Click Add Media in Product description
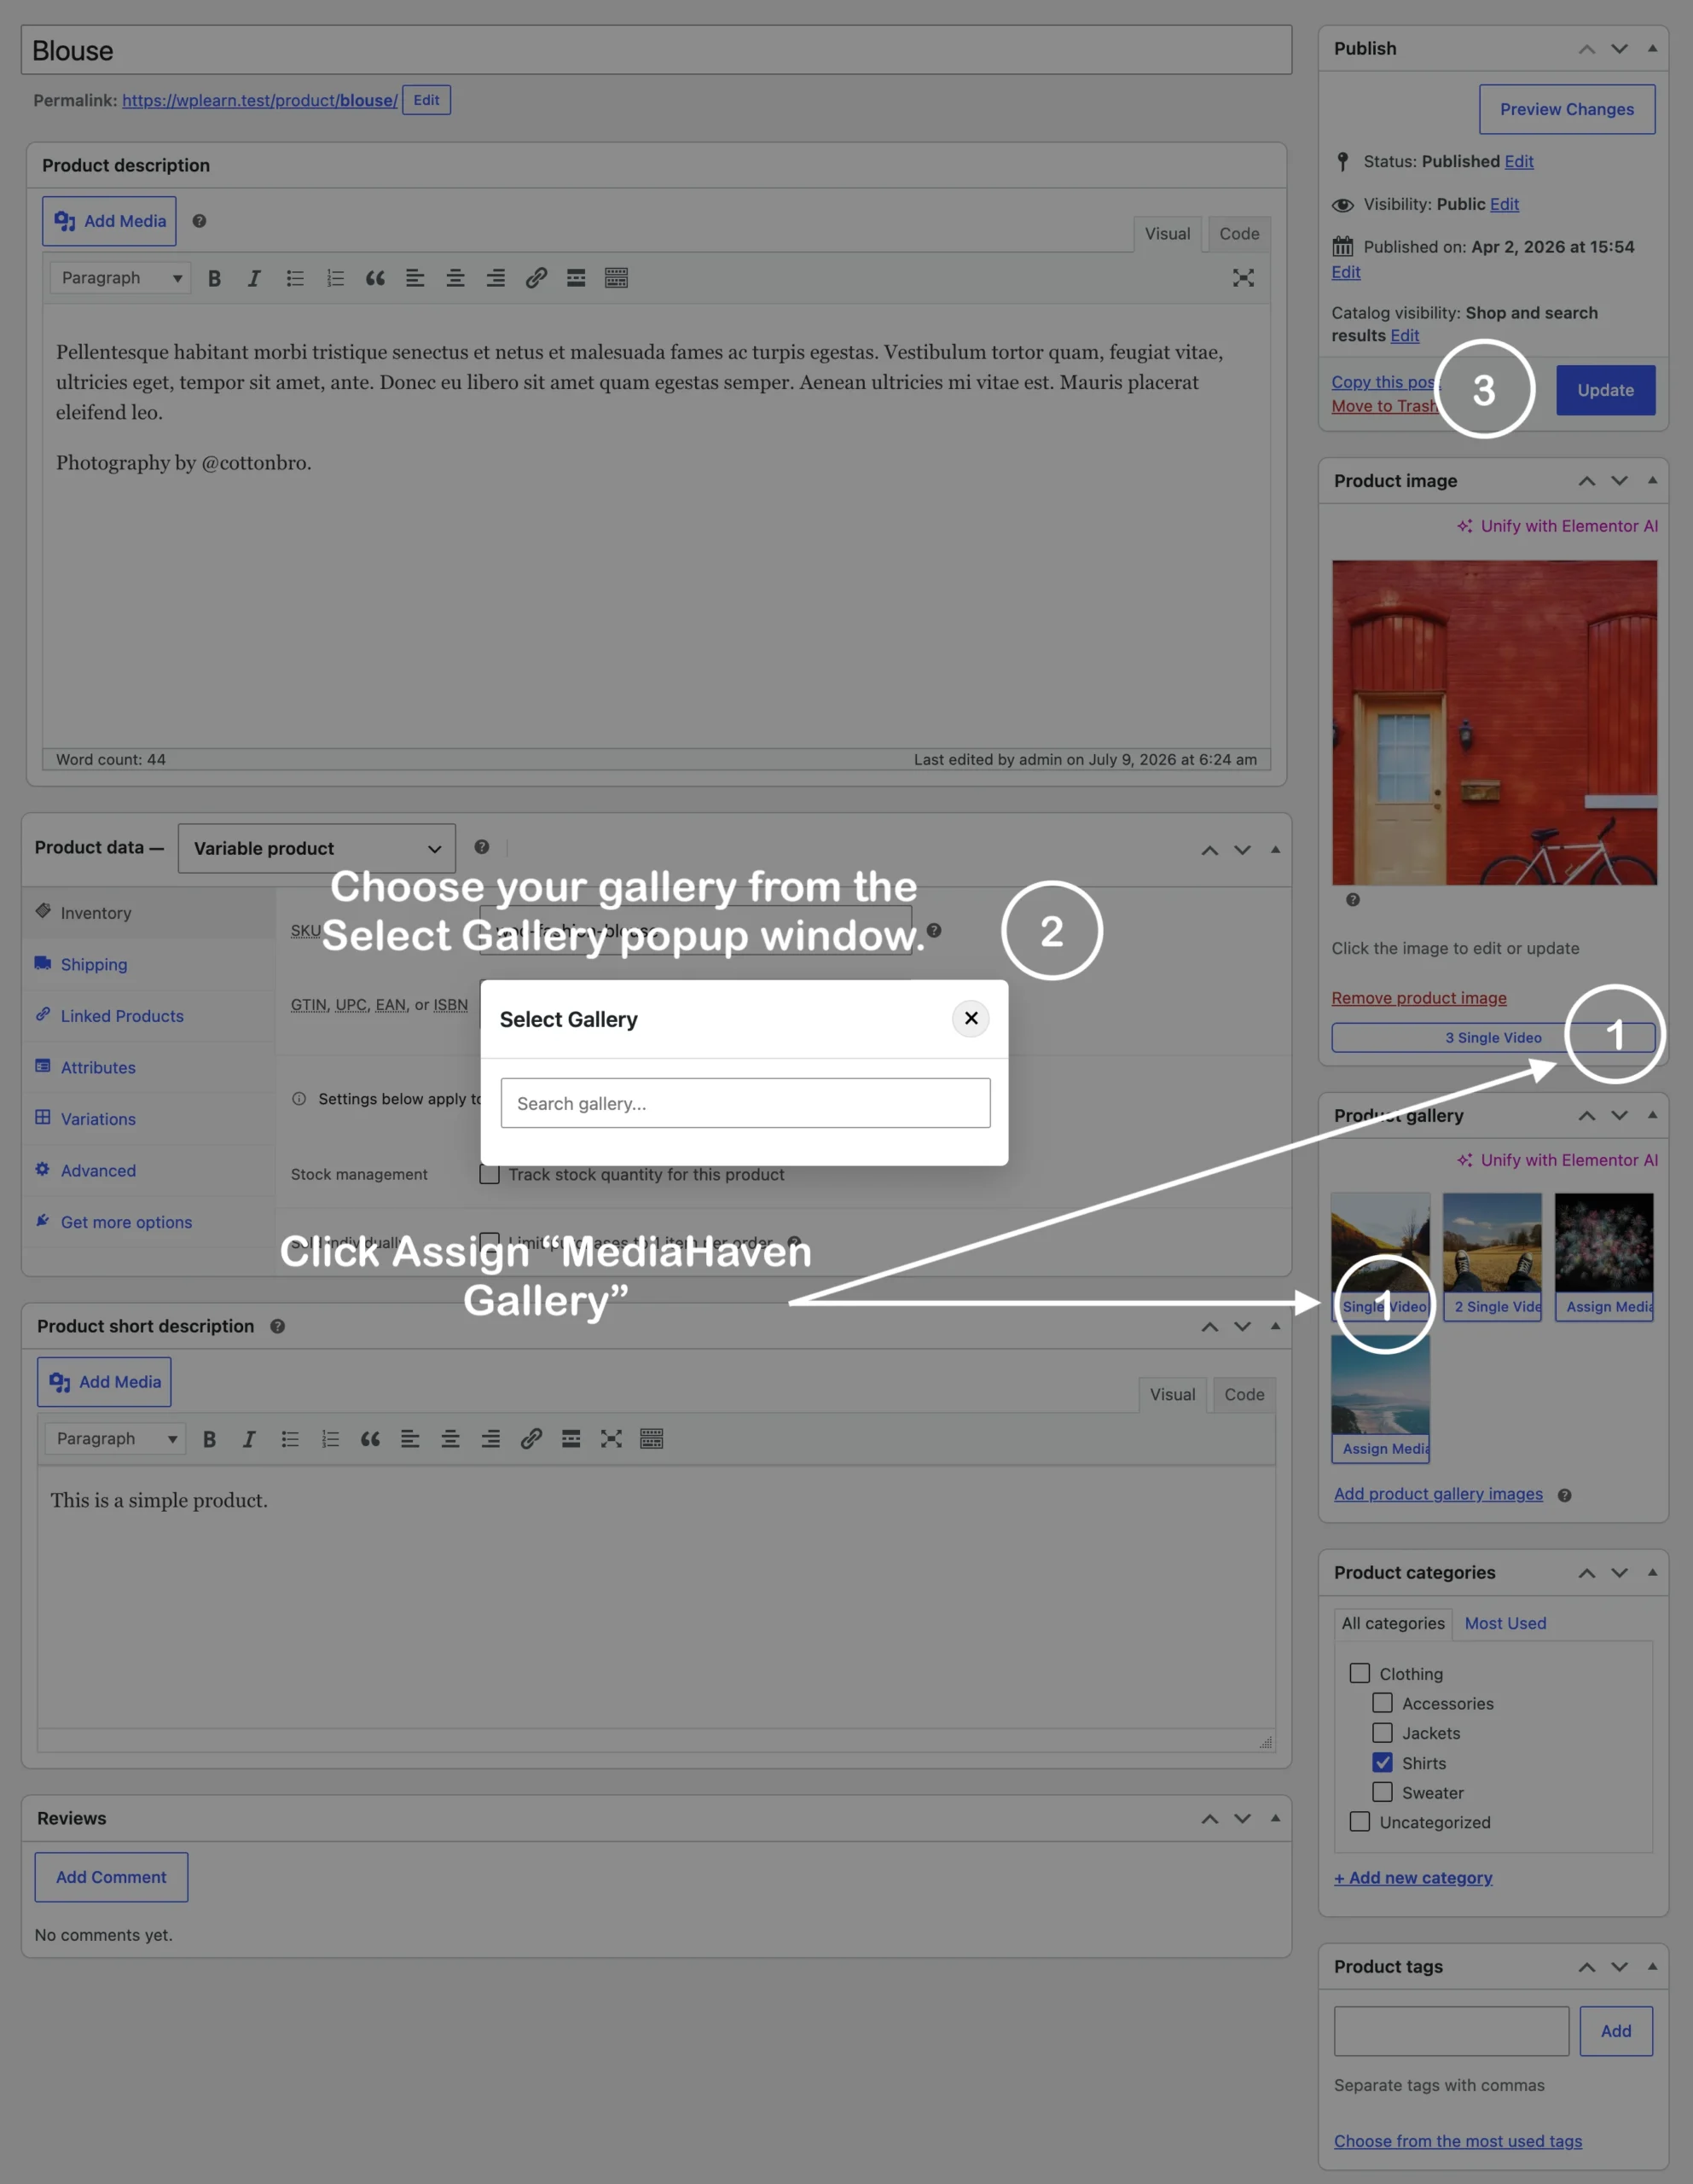Viewport: 1693px width, 2184px height. point(109,221)
